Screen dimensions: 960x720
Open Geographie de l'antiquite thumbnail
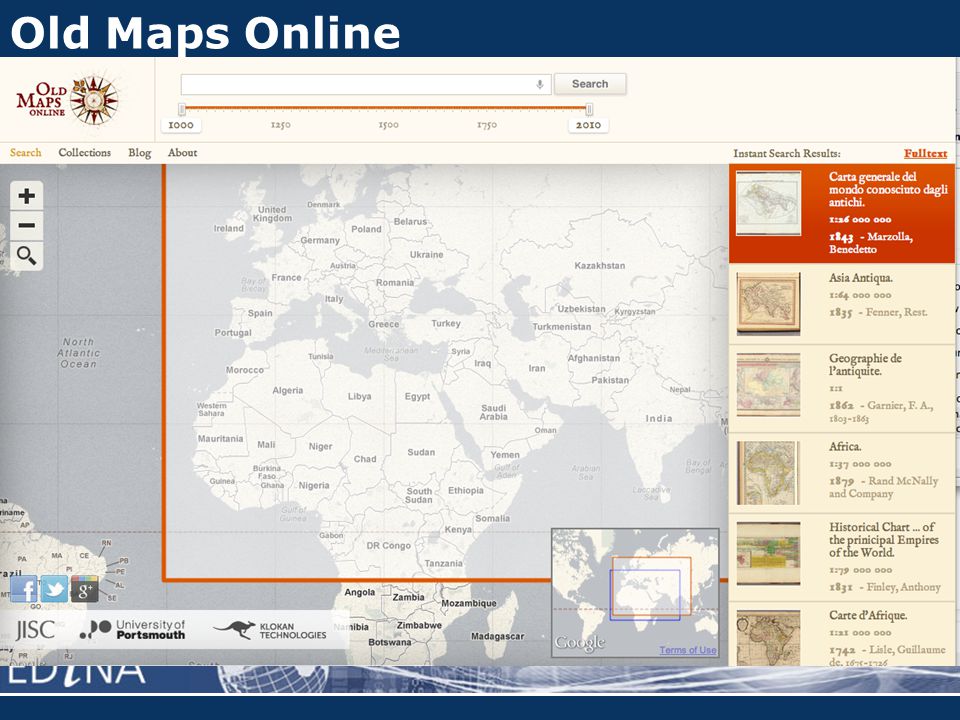[768, 384]
